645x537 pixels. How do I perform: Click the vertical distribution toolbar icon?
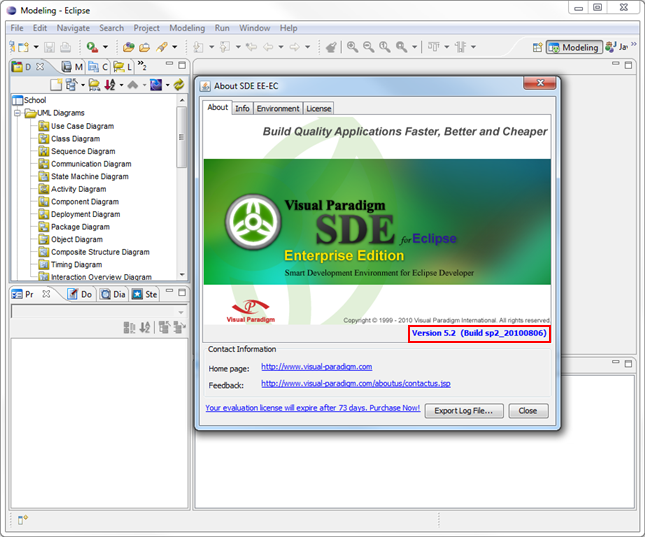click(x=460, y=47)
